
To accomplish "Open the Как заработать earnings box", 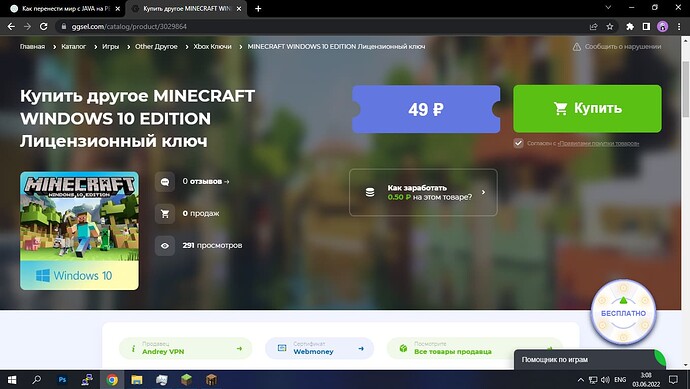I will point(423,192).
